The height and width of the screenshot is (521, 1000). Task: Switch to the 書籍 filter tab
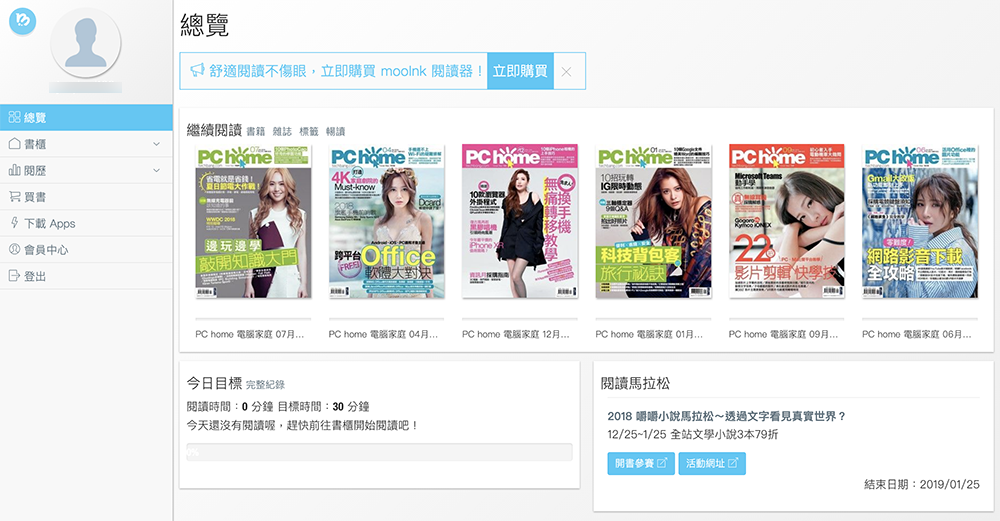[255, 131]
